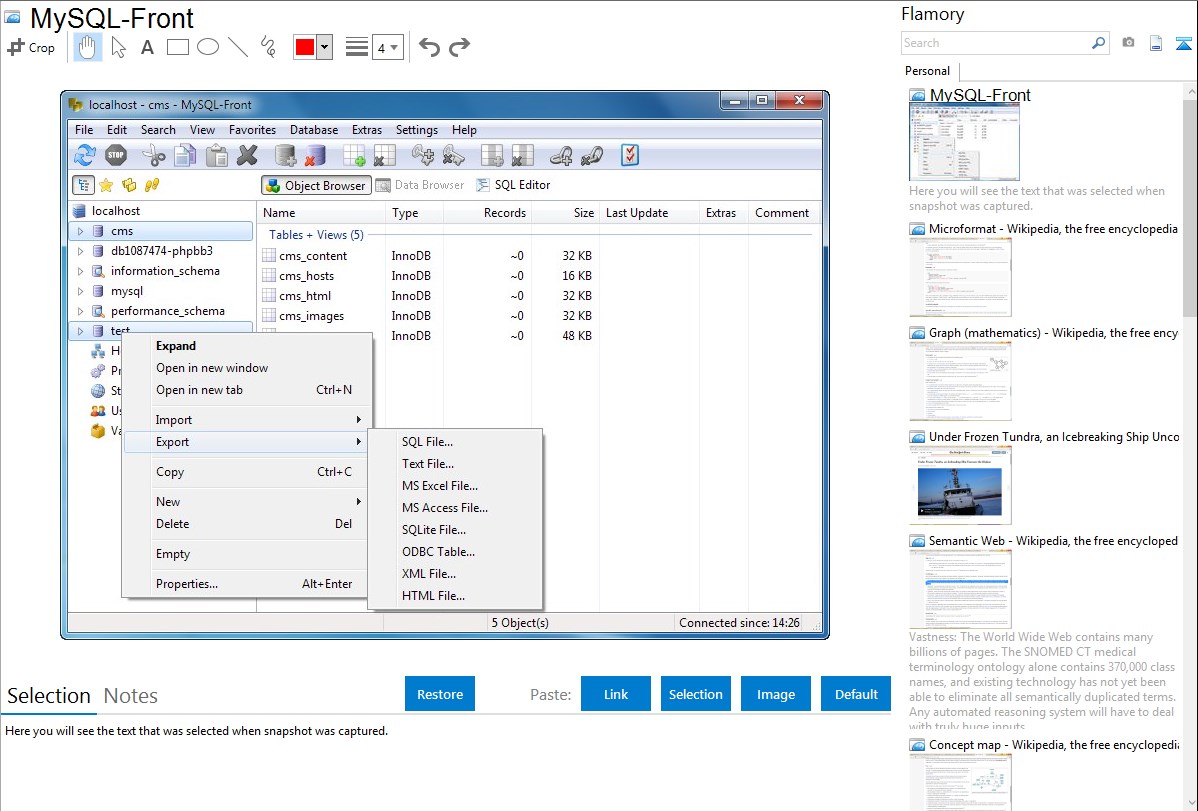The height and width of the screenshot is (811, 1198).
Task: Click the Refresh icon in MySQL-Front toolbar
Action: (x=85, y=156)
